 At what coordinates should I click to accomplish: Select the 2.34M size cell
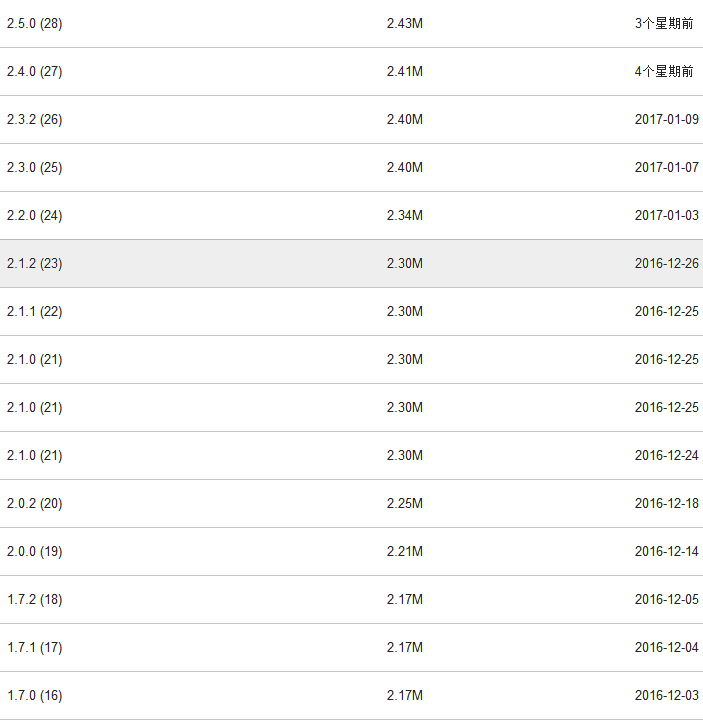coord(405,215)
